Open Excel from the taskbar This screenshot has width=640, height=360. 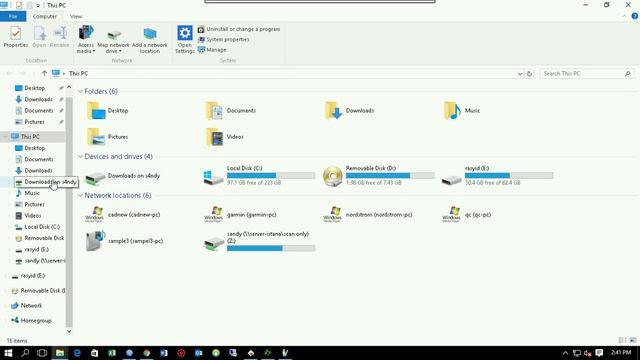[x=111, y=353]
